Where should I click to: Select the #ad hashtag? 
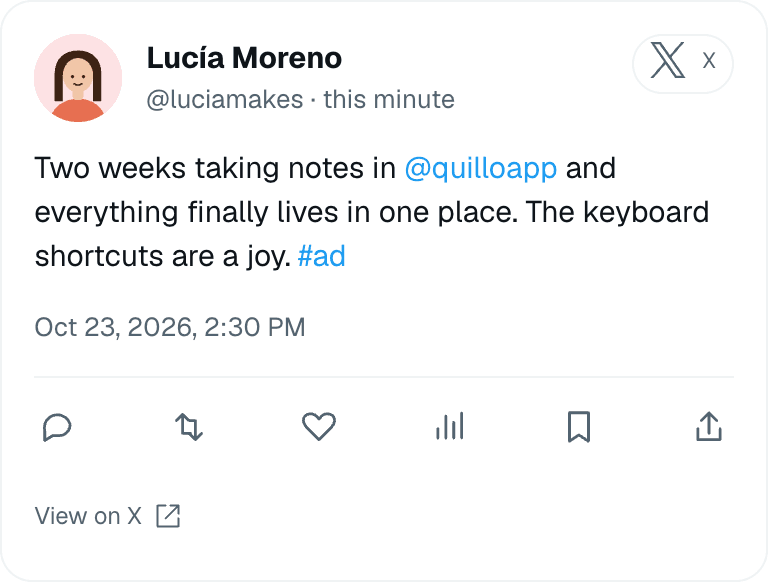(x=321, y=256)
